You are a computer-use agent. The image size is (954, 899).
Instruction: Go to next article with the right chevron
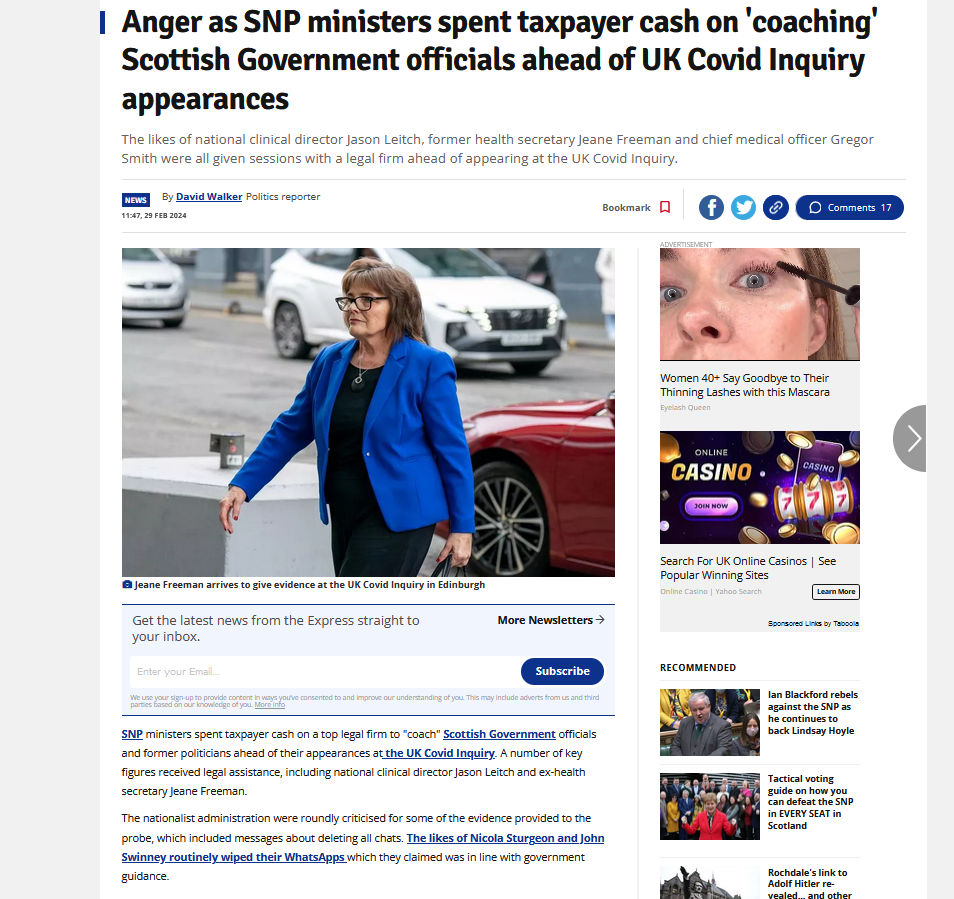[911, 438]
